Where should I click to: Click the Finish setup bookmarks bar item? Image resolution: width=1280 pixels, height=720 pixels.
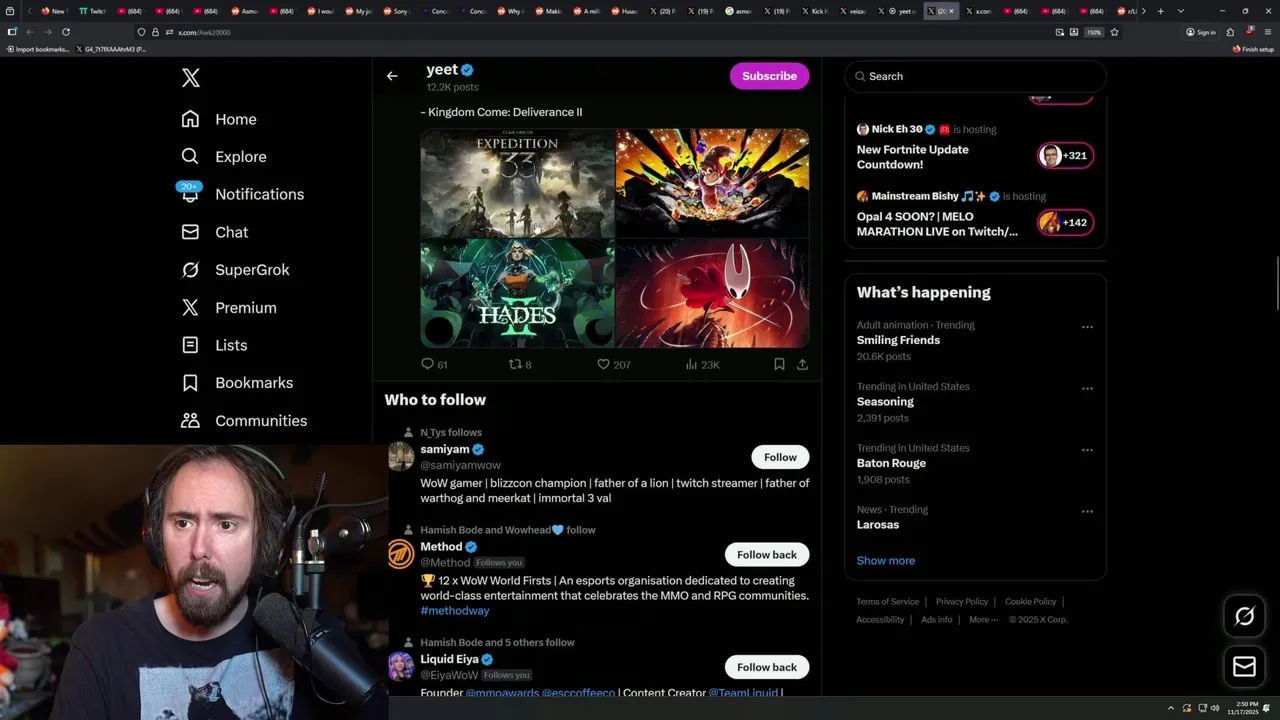[x=1253, y=49]
